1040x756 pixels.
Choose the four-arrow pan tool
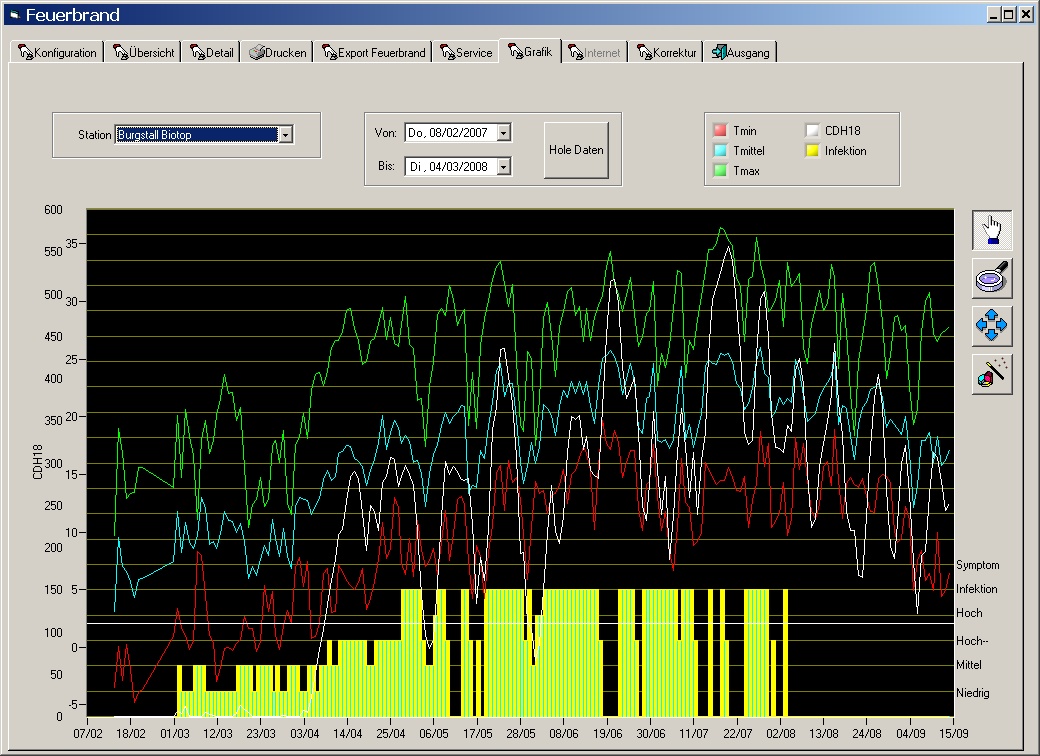[x=992, y=326]
